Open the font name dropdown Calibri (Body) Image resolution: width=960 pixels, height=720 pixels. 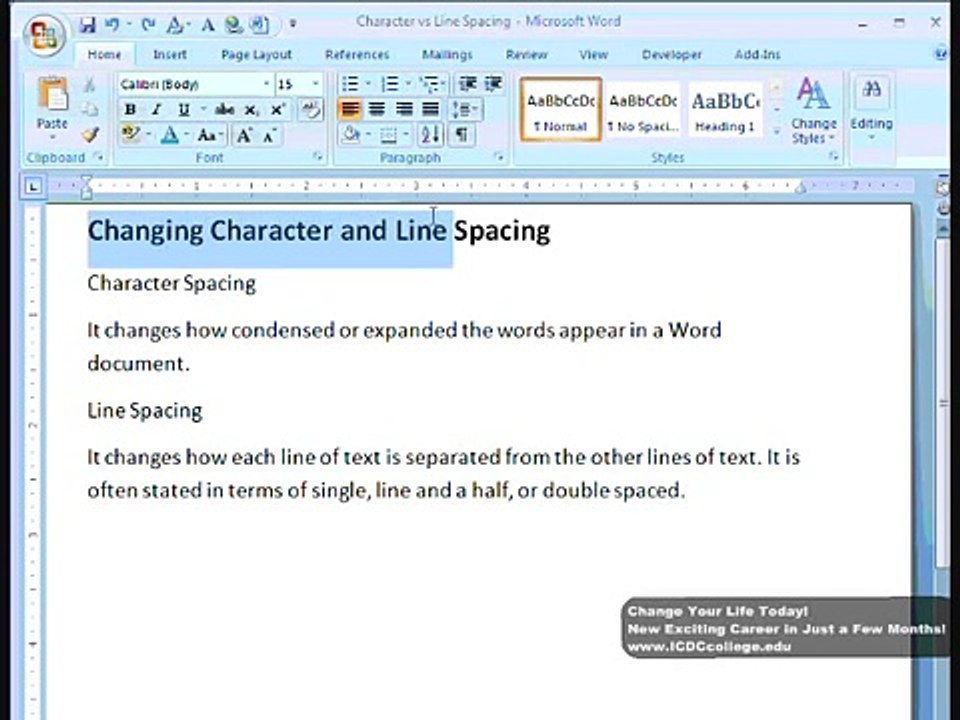266,84
